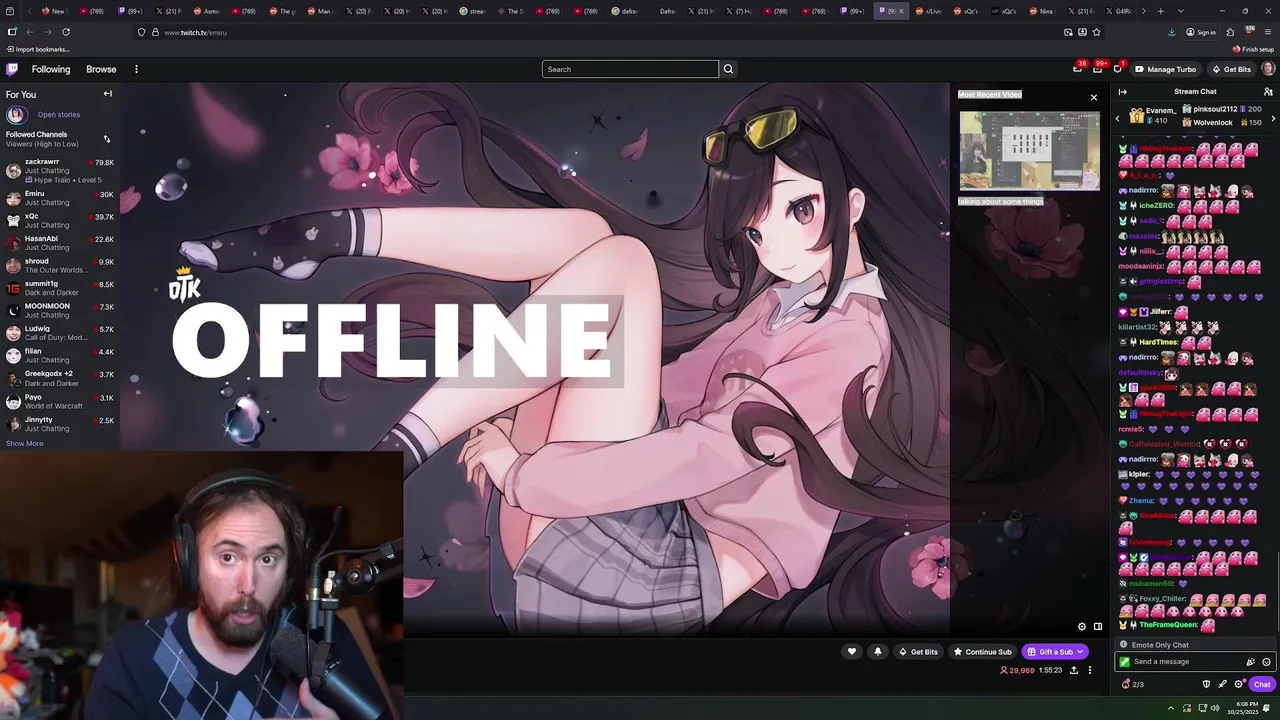This screenshot has width=1280, height=720.
Task: Open the Following tab
Action: click(50, 69)
